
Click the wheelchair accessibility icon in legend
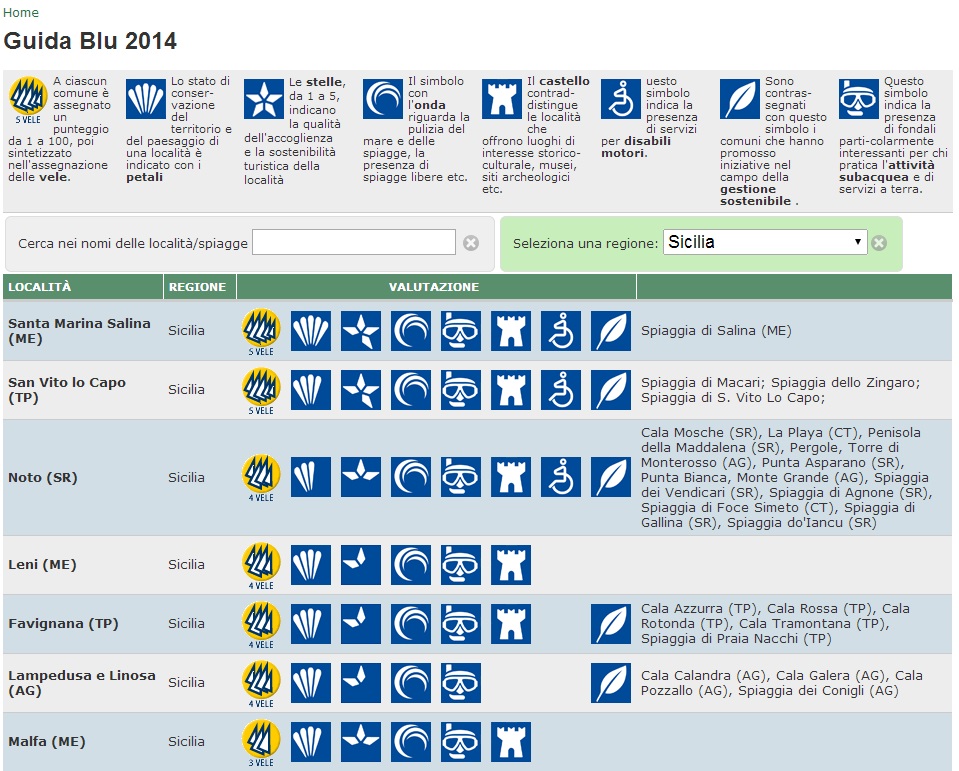pyautogui.click(x=620, y=99)
